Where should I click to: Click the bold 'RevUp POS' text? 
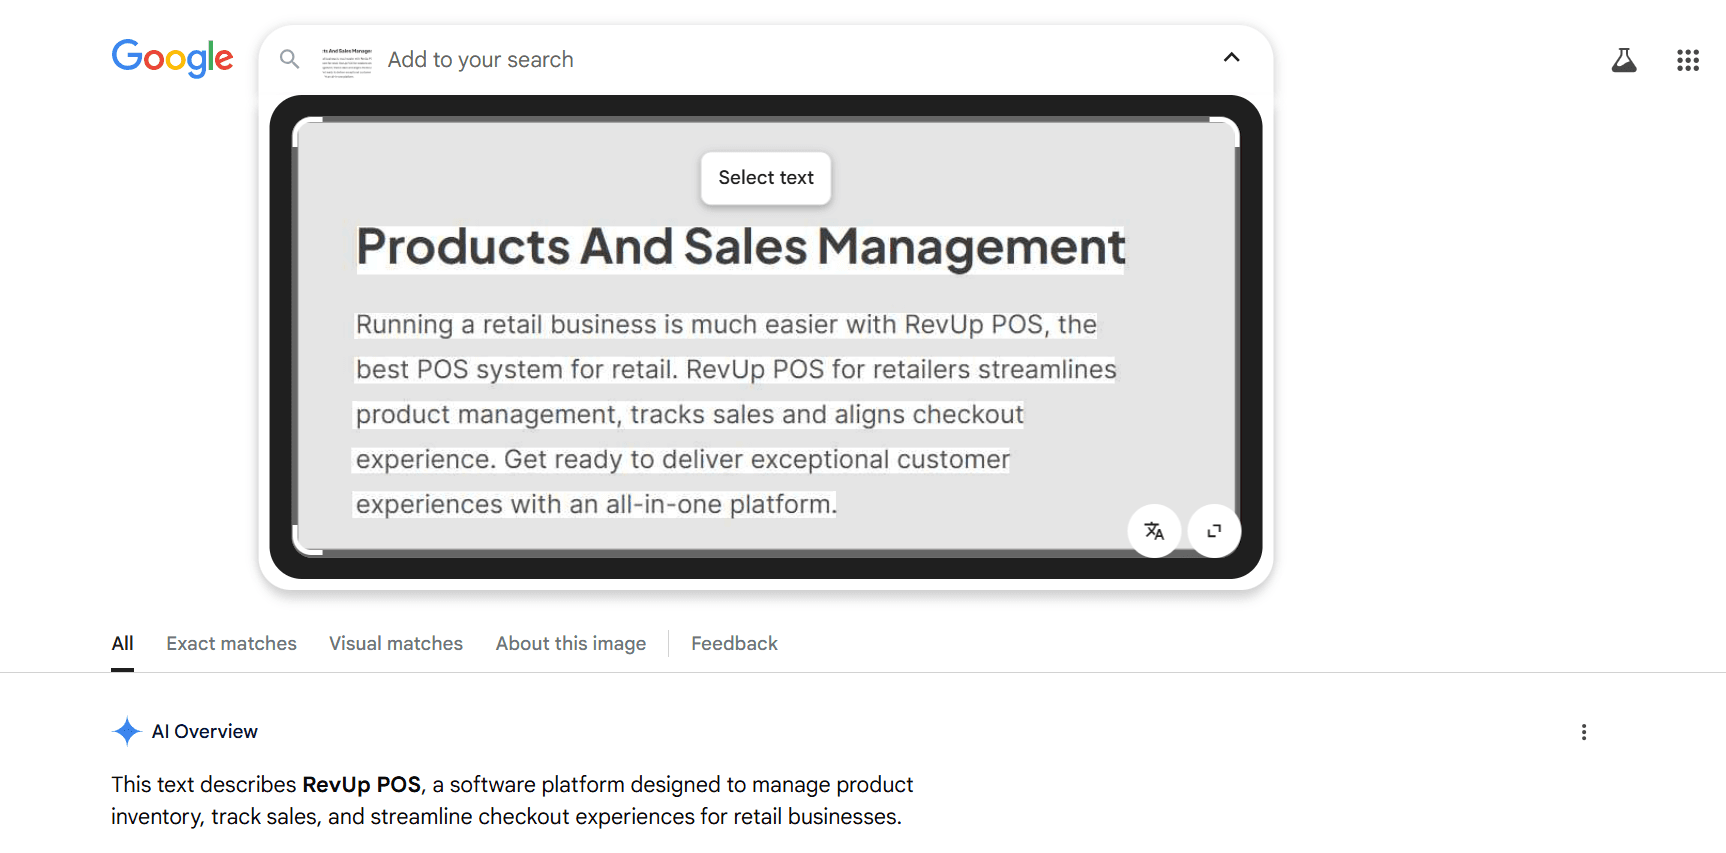pos(361,785)
